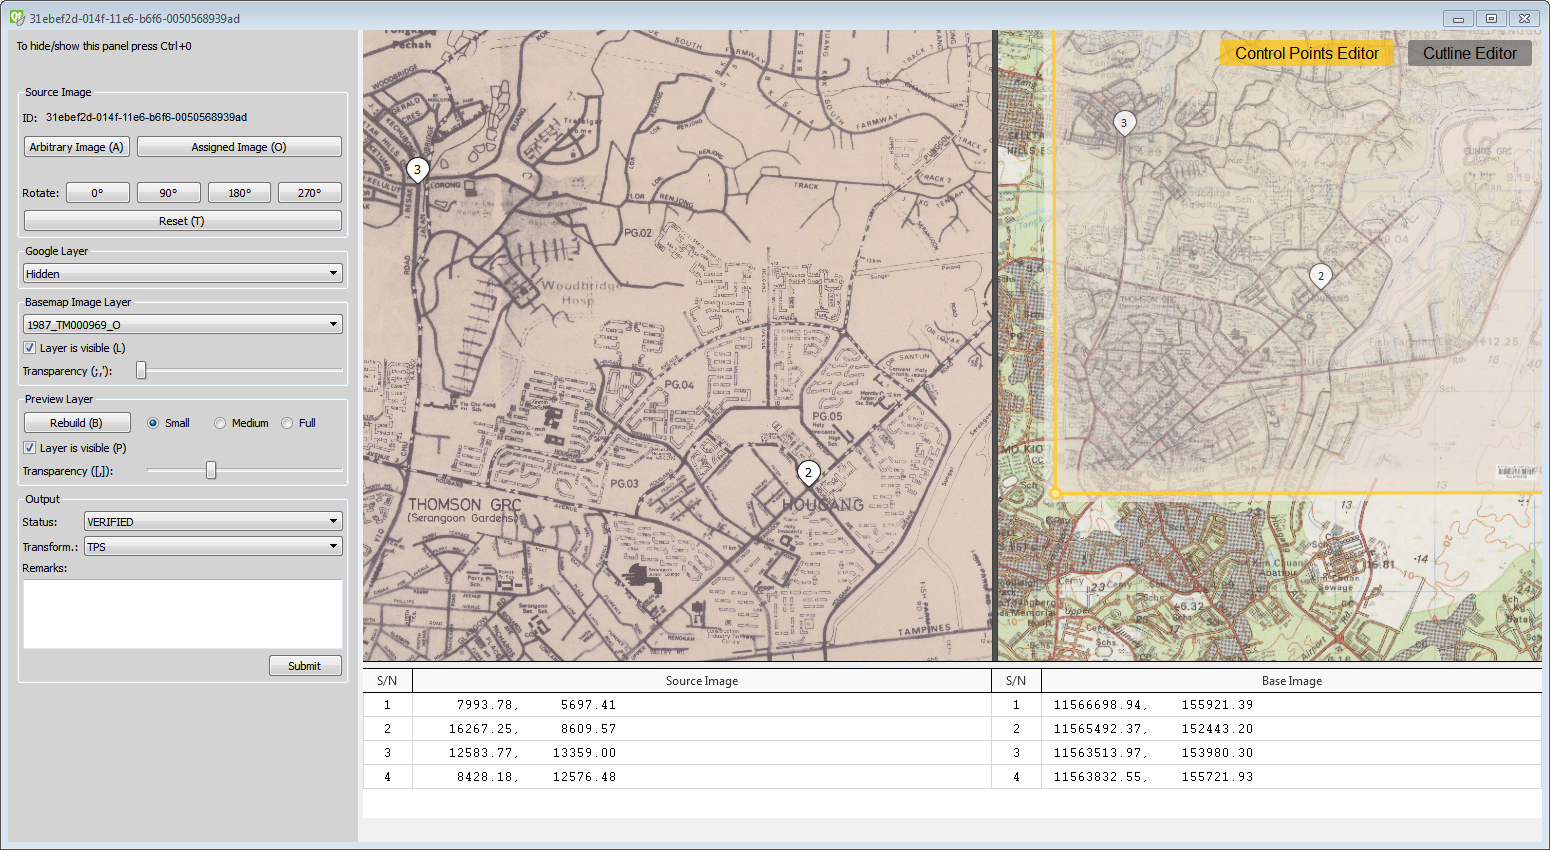This screenshot has width=1550, height=850.
Task: Switch to the Cutline Editor tab
Action: coord(1470,53)
